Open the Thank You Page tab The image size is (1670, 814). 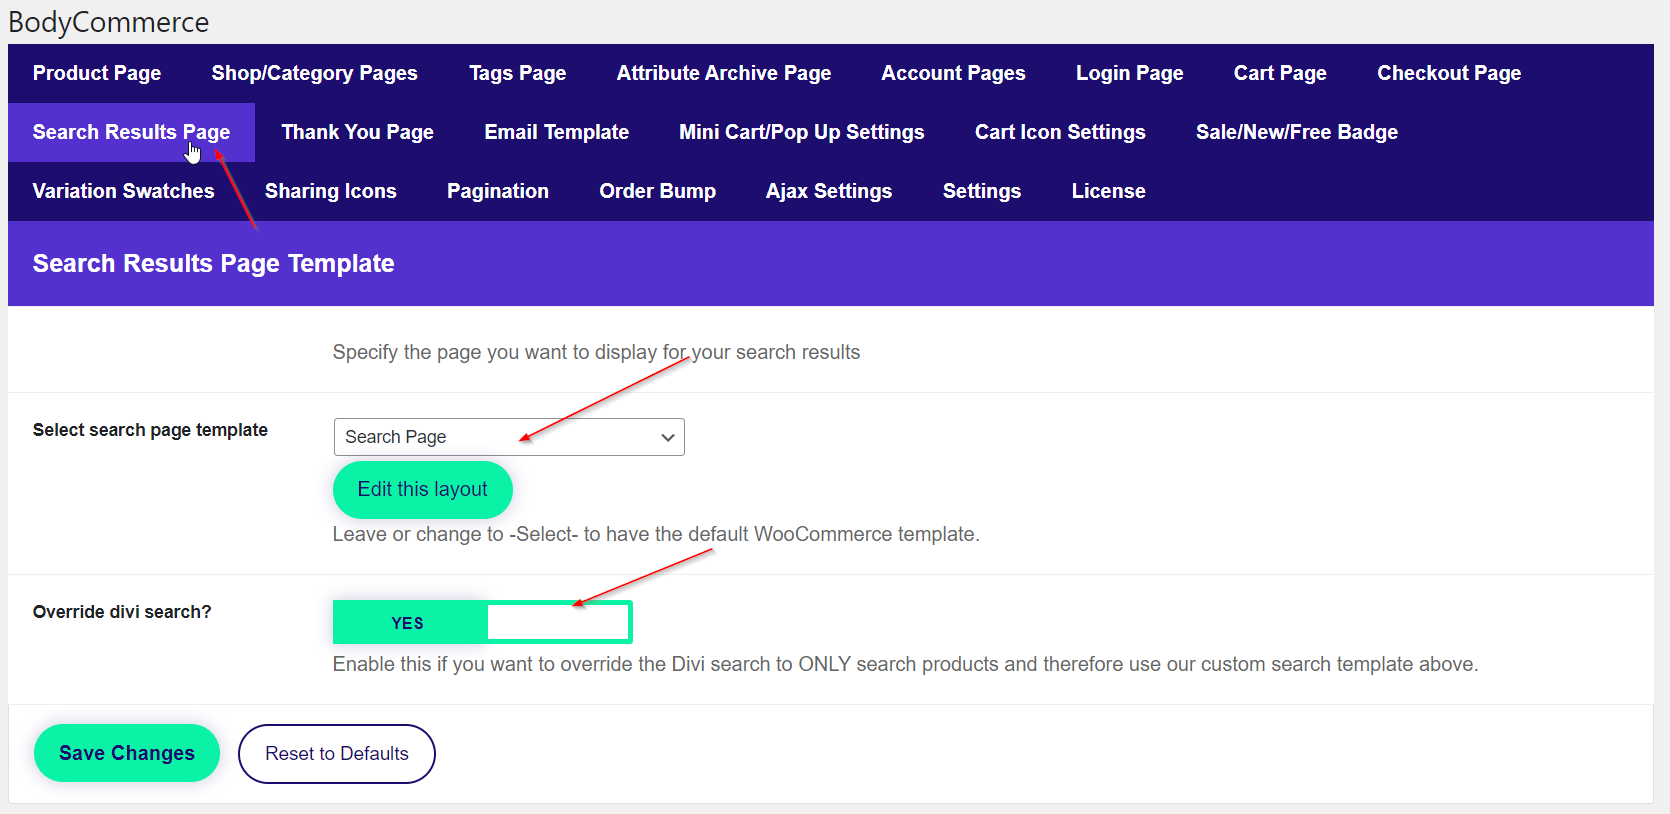click(358, 132)
